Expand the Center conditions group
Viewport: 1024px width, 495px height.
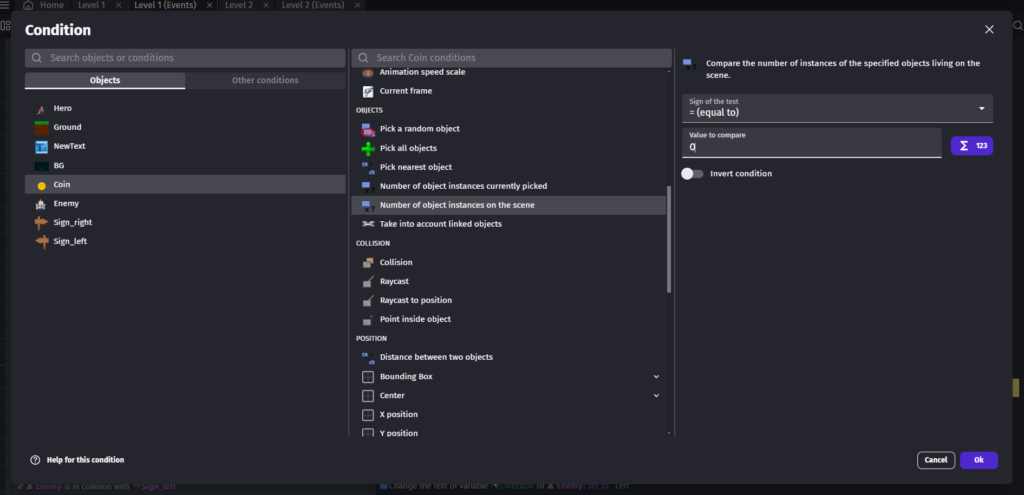point(656,396)
